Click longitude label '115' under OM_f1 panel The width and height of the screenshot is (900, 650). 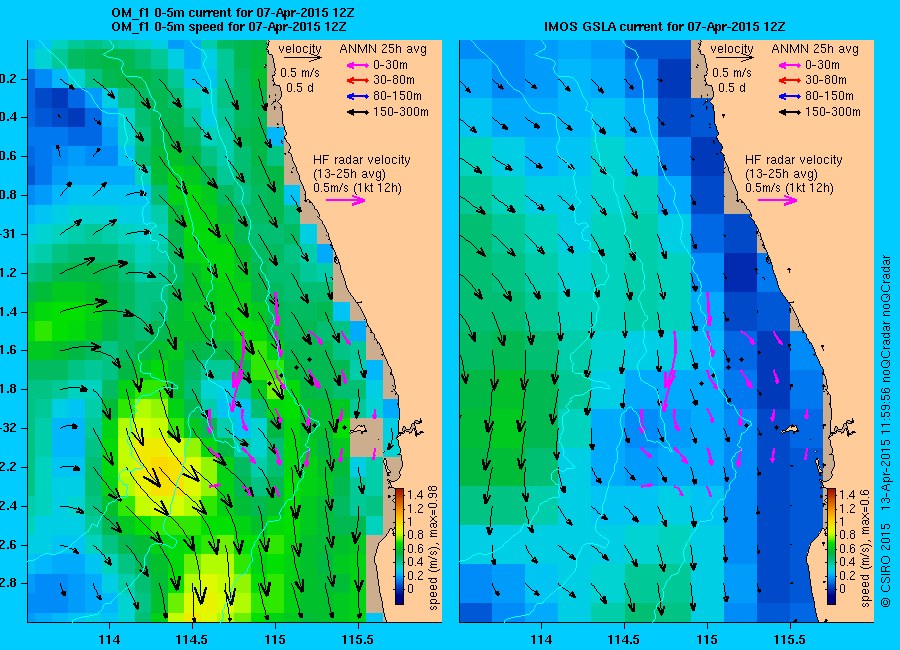tap(275, 639)
